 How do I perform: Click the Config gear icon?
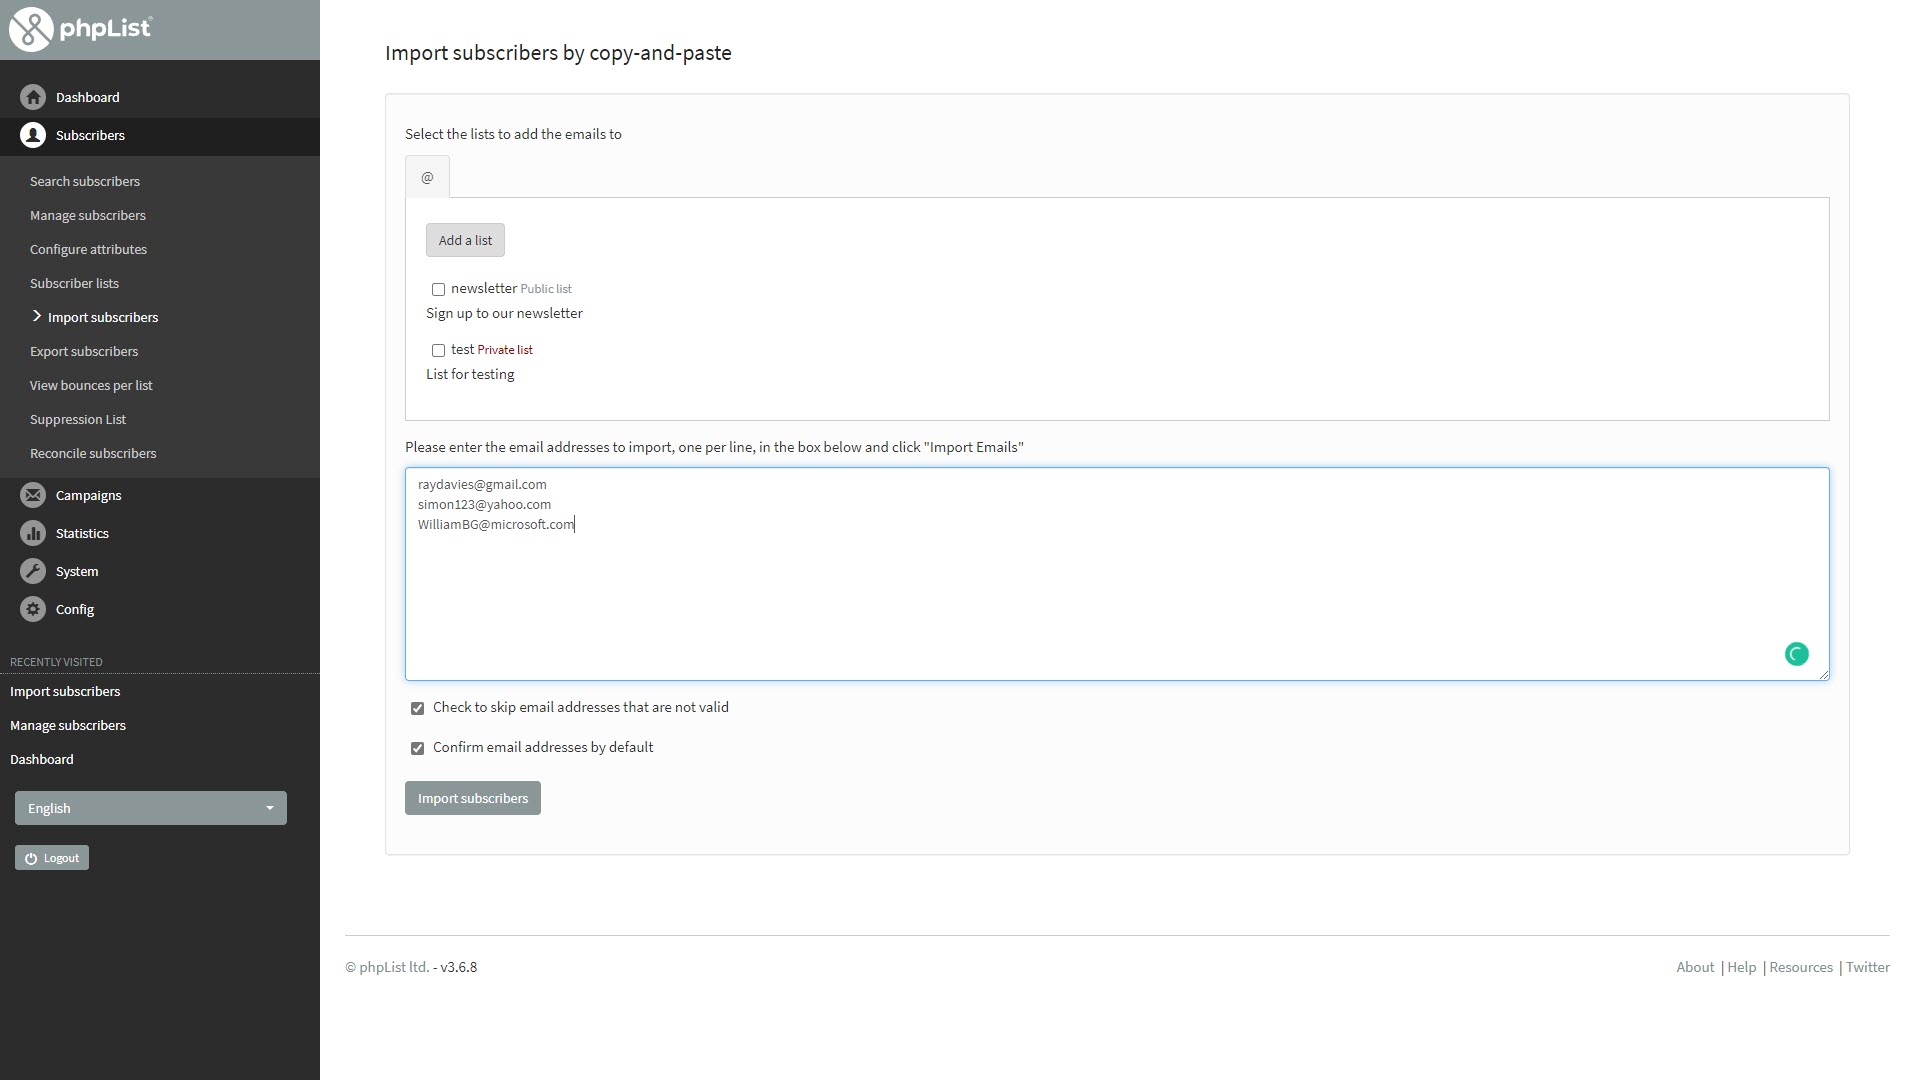[x=33, y=609]
